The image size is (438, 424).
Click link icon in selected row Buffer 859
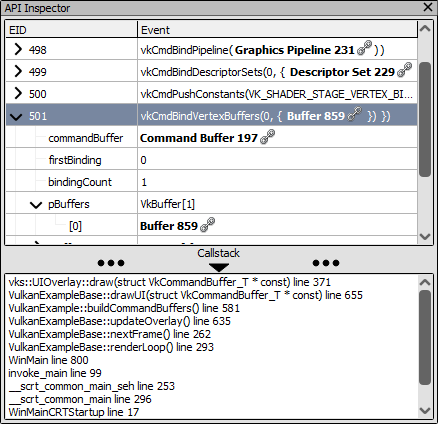pyautogui.click(x=355, y=114)
